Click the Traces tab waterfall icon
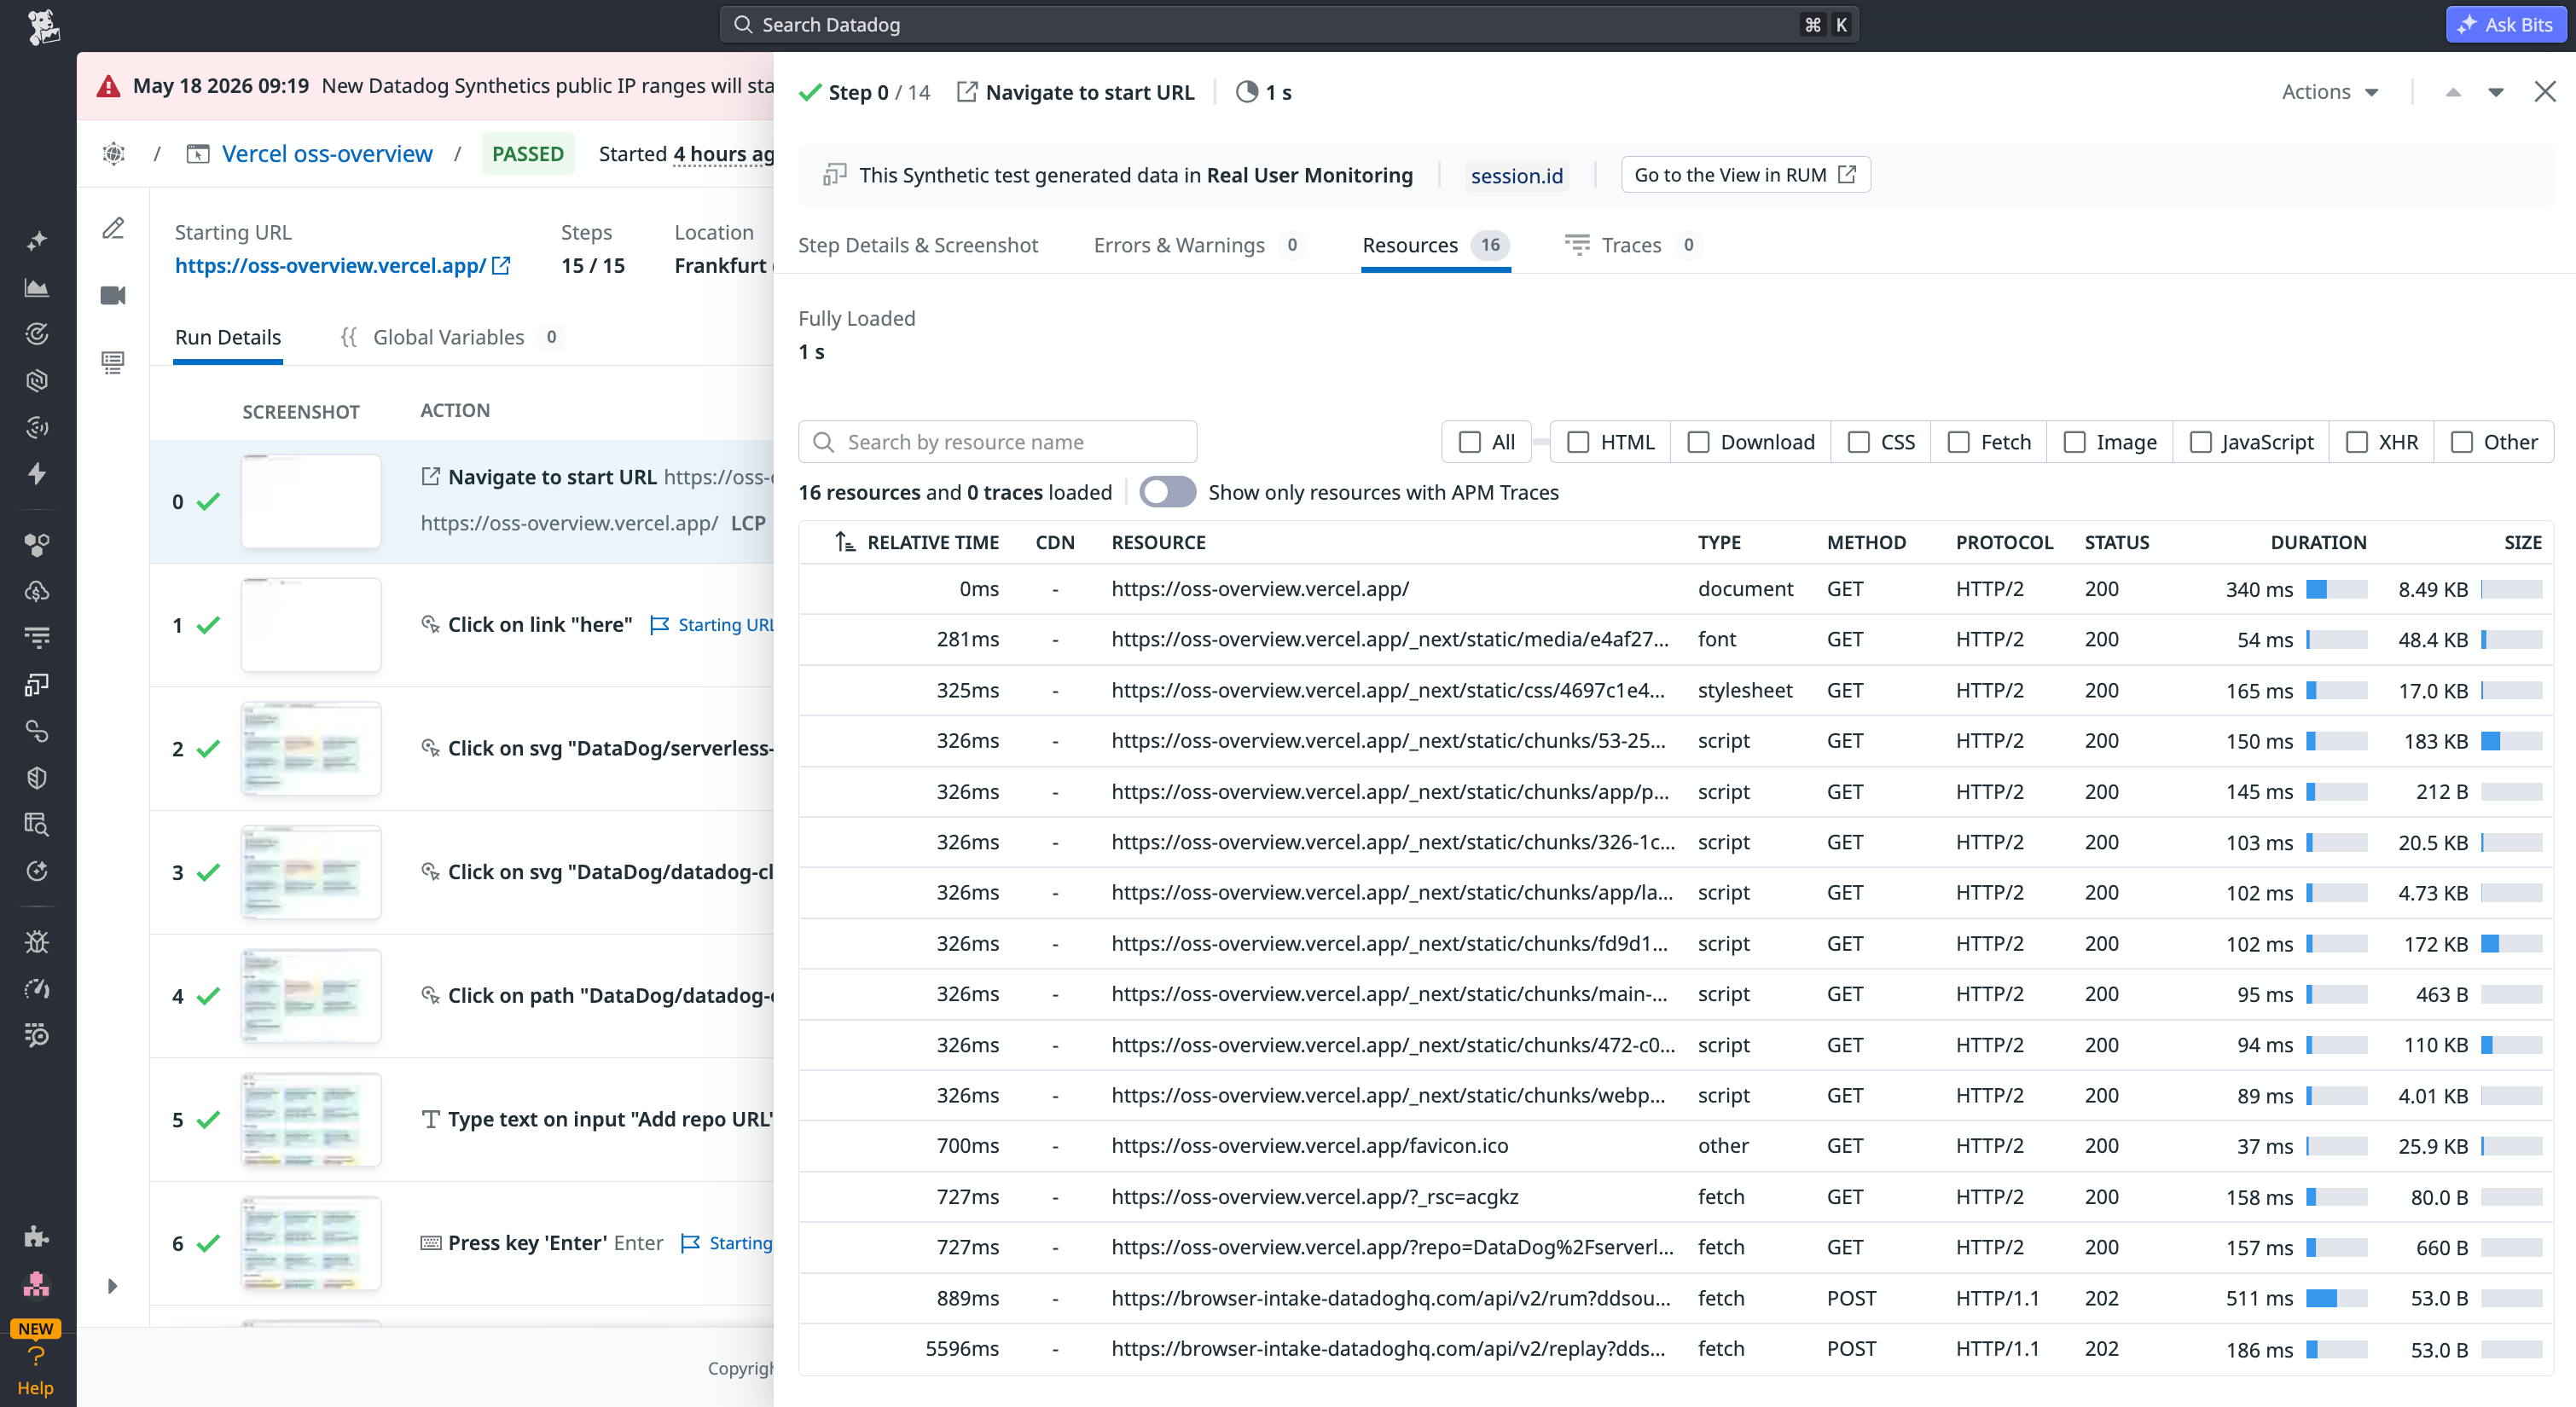The image size is (2576, 1407). click(1577, 245)
